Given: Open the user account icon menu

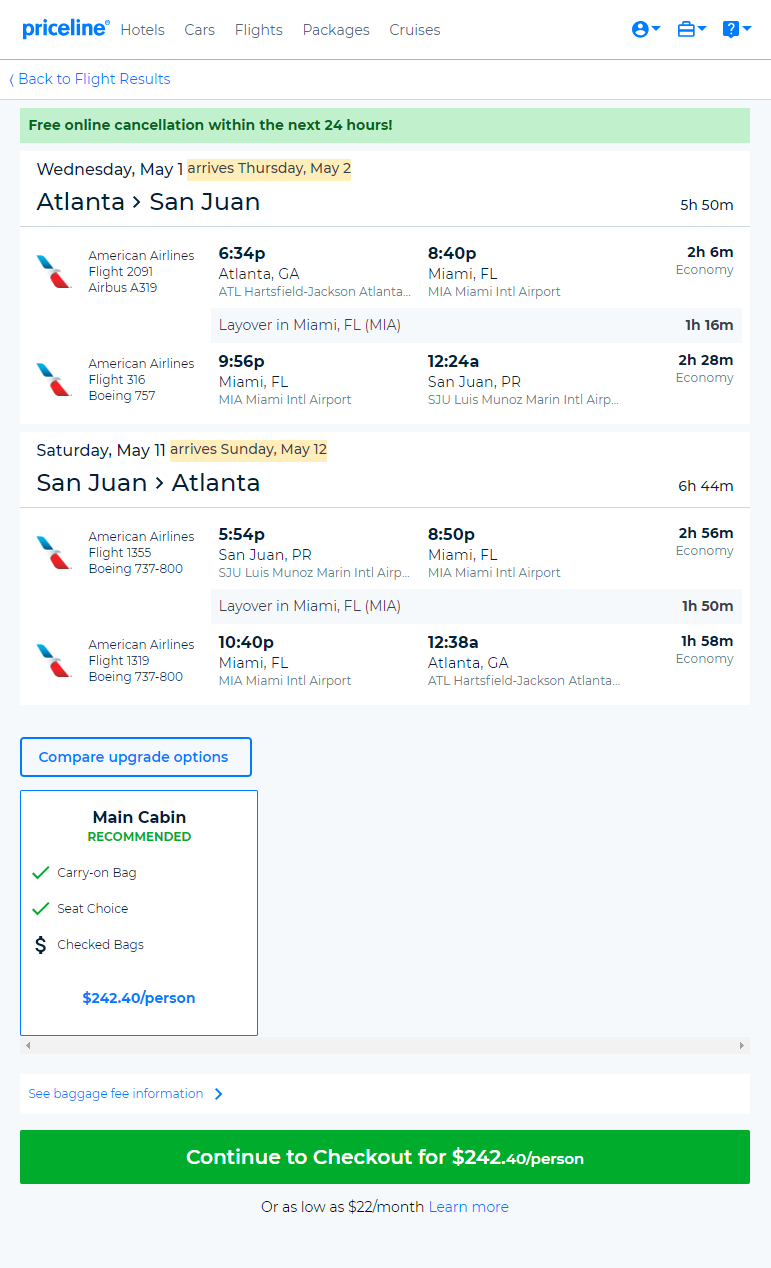Looking at the screenshot, I should [x=646, y=30].
